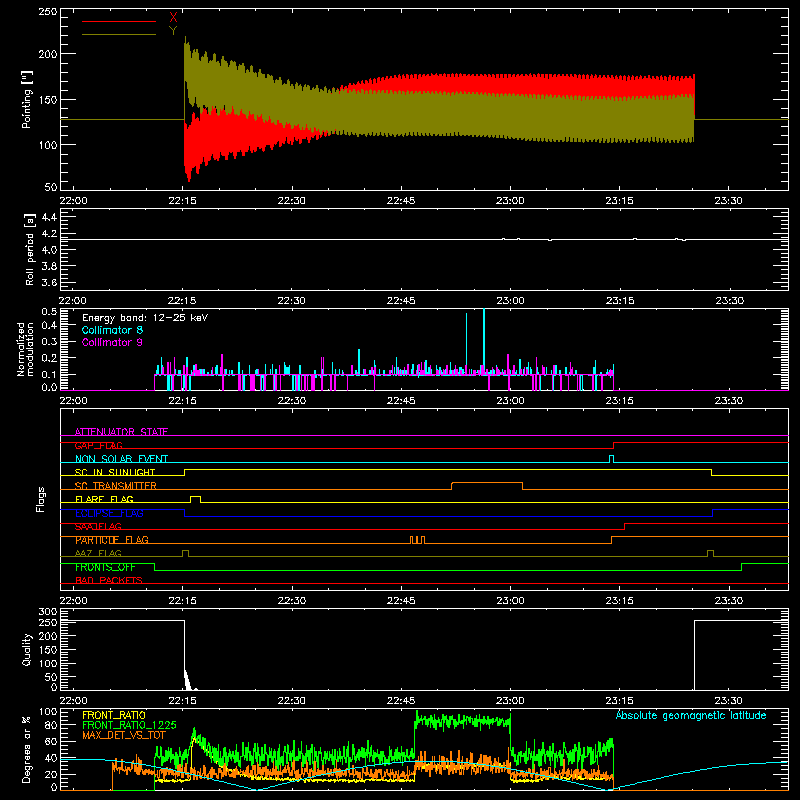
Task: Click the 22:45 time label under Roll period plot
Action: (x=401, y=301)
